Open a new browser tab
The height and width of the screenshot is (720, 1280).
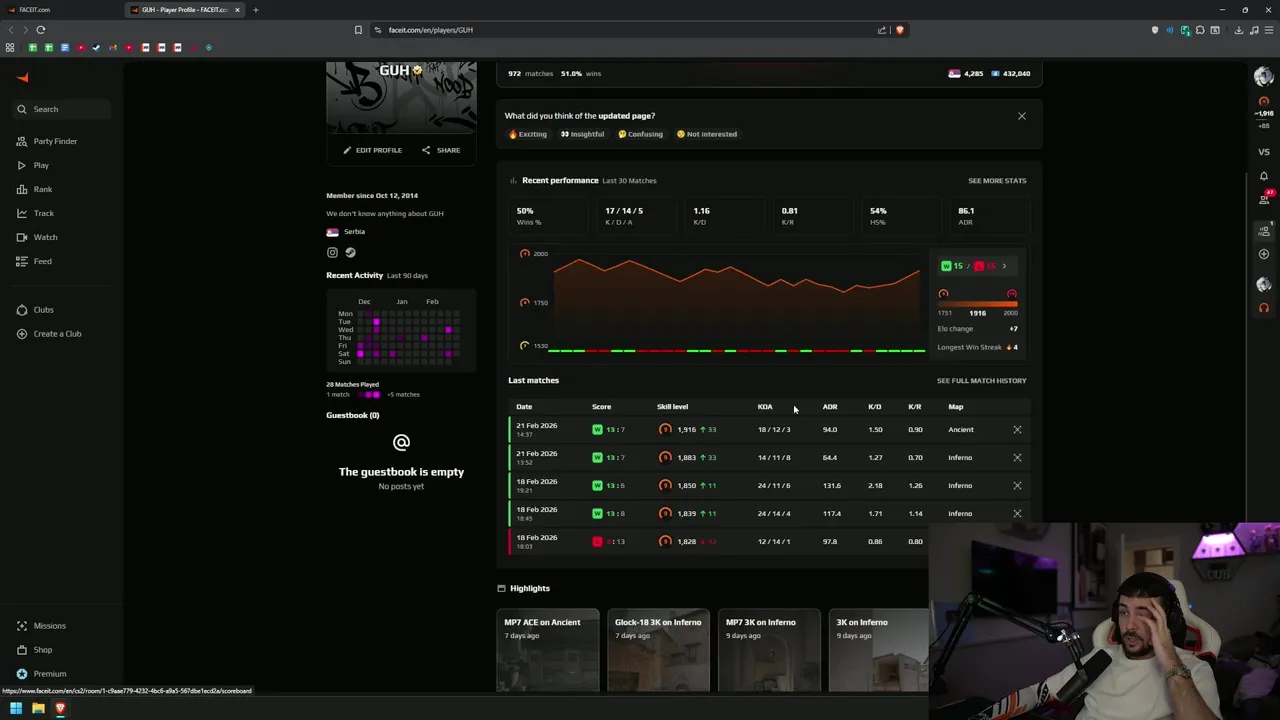pyautogui.click(x=255, y=10)
